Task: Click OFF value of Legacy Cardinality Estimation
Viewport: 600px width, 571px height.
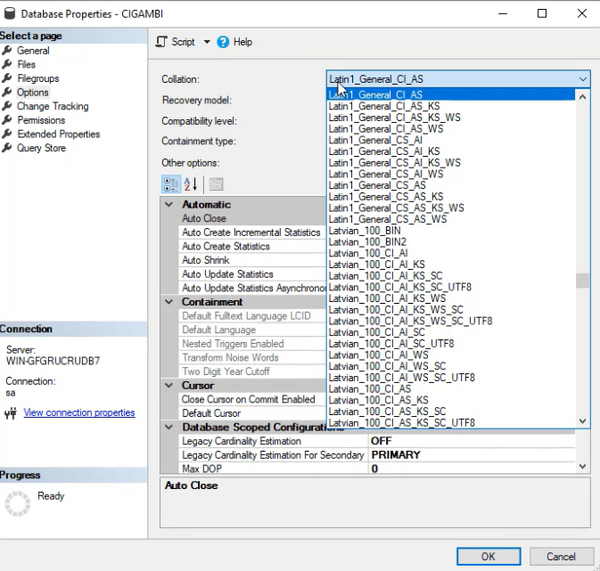Action: click(x=471, y=441)
